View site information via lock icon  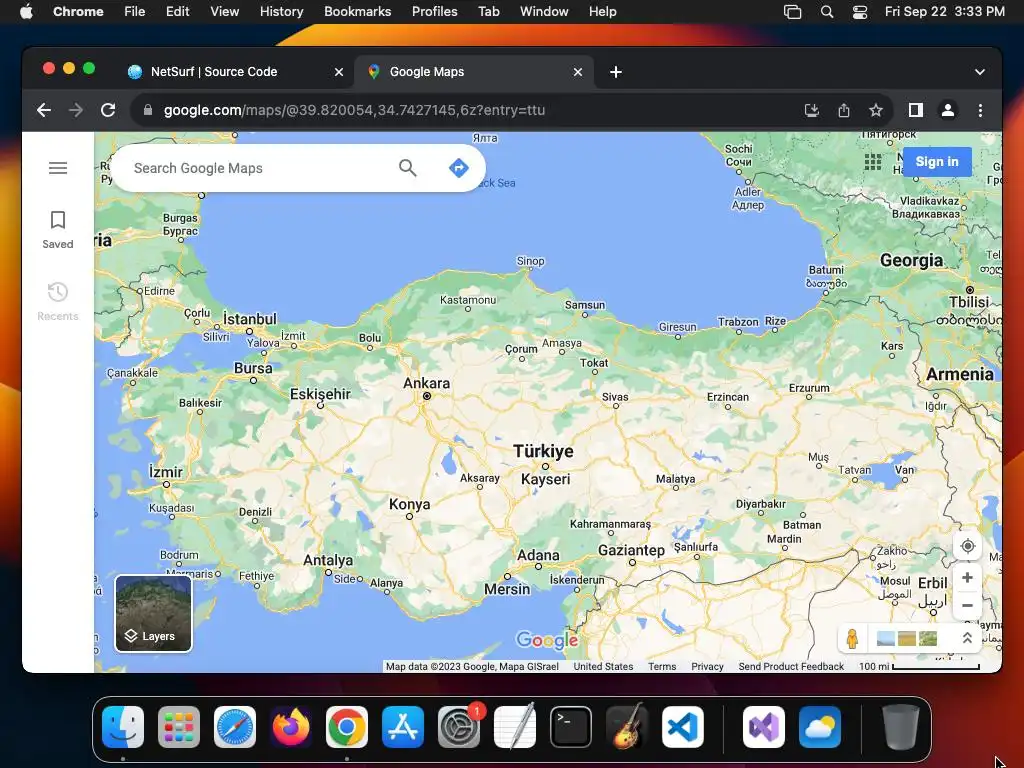tap(148, 110)
